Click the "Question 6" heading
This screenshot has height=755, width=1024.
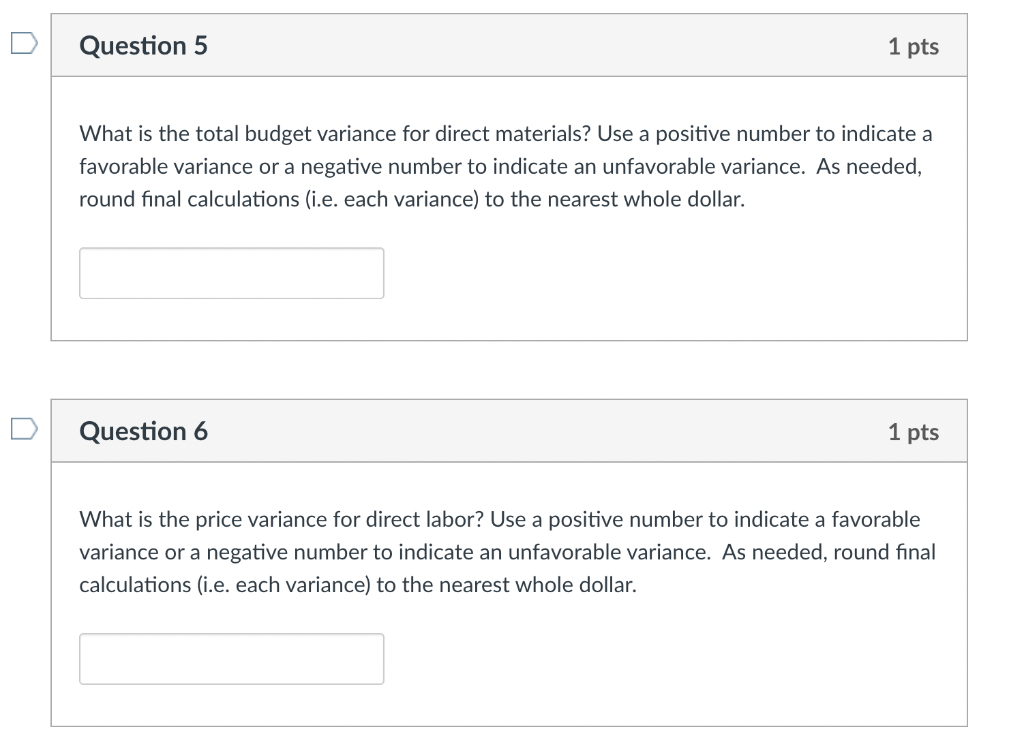click(x=144, y=432)
